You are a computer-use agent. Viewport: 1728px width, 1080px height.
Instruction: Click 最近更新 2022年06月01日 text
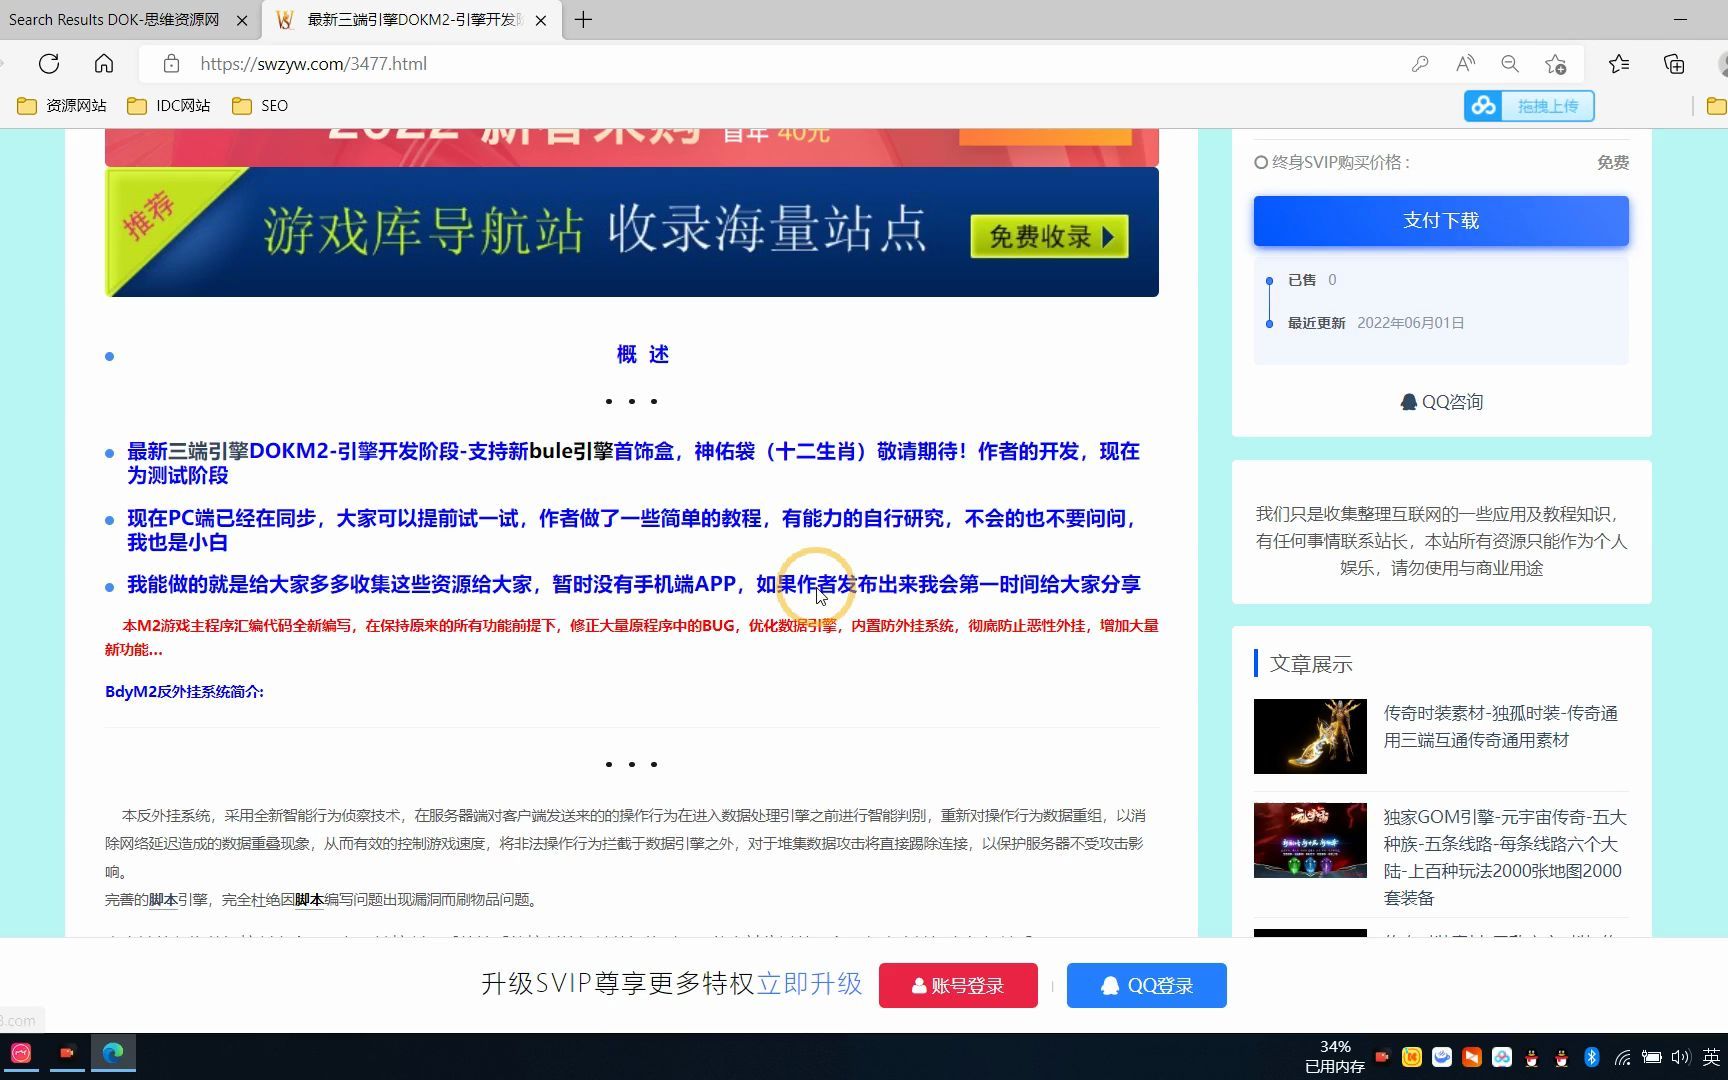[x=1376, y=323]
